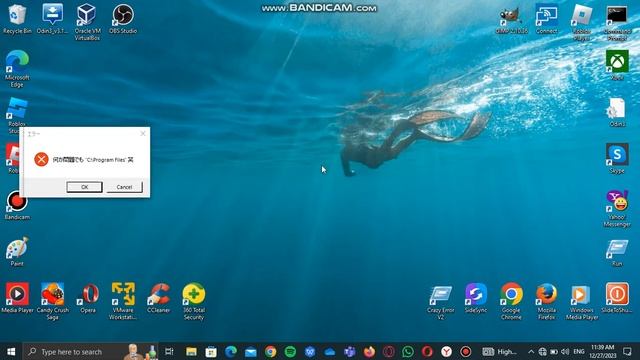Viewport: 640px width, 360px height.
Task: Select Windows Media Player desktop shortcut
Action: [582, 301]
